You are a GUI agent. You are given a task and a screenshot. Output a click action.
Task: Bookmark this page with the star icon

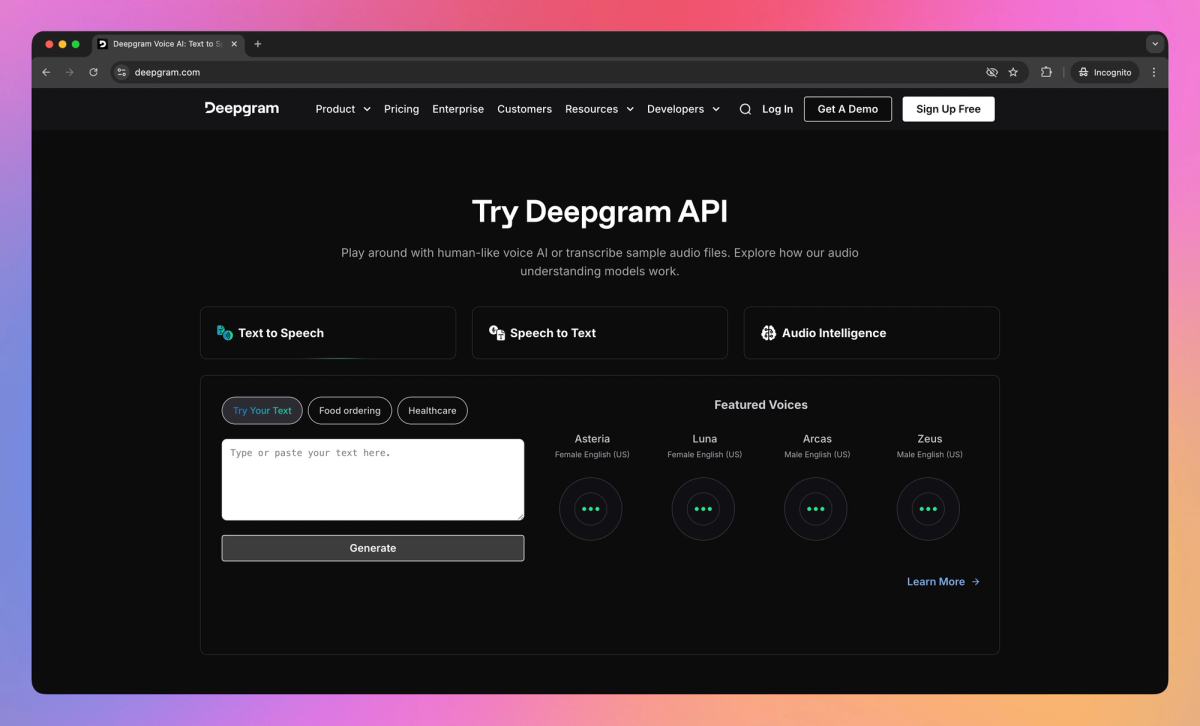[x=1013, y=72]
